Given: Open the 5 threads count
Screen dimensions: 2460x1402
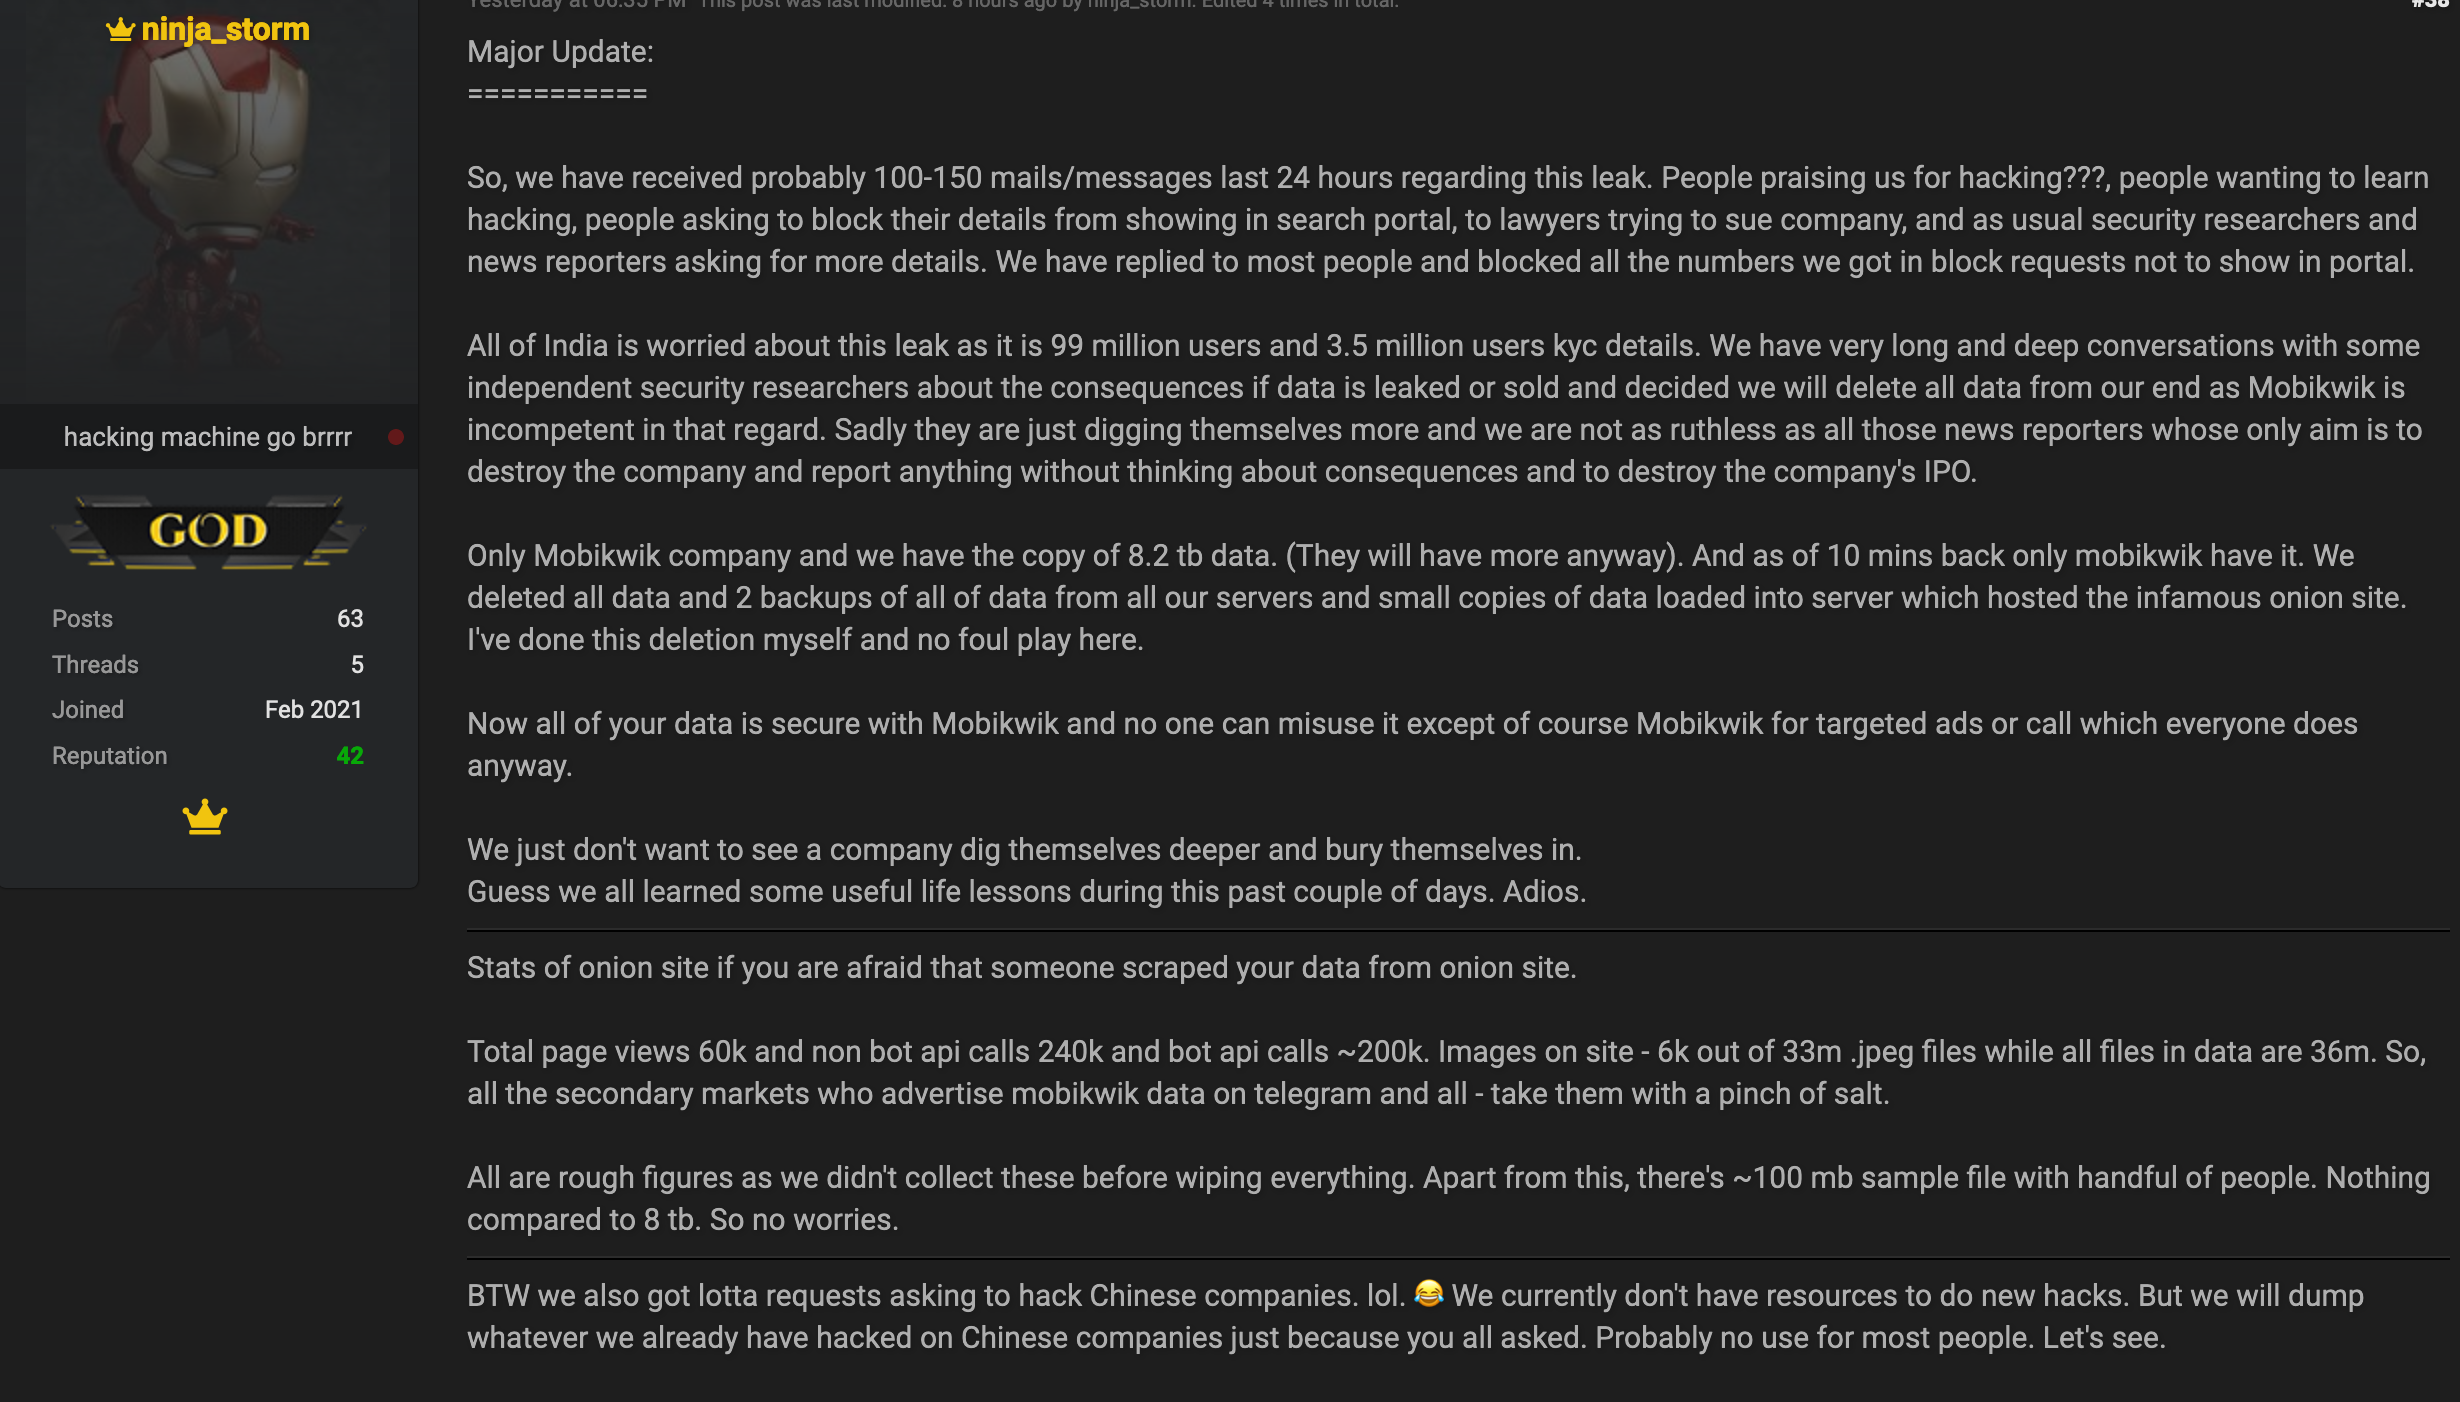Looking at the screenshot, I should click(x=357, y=665).
